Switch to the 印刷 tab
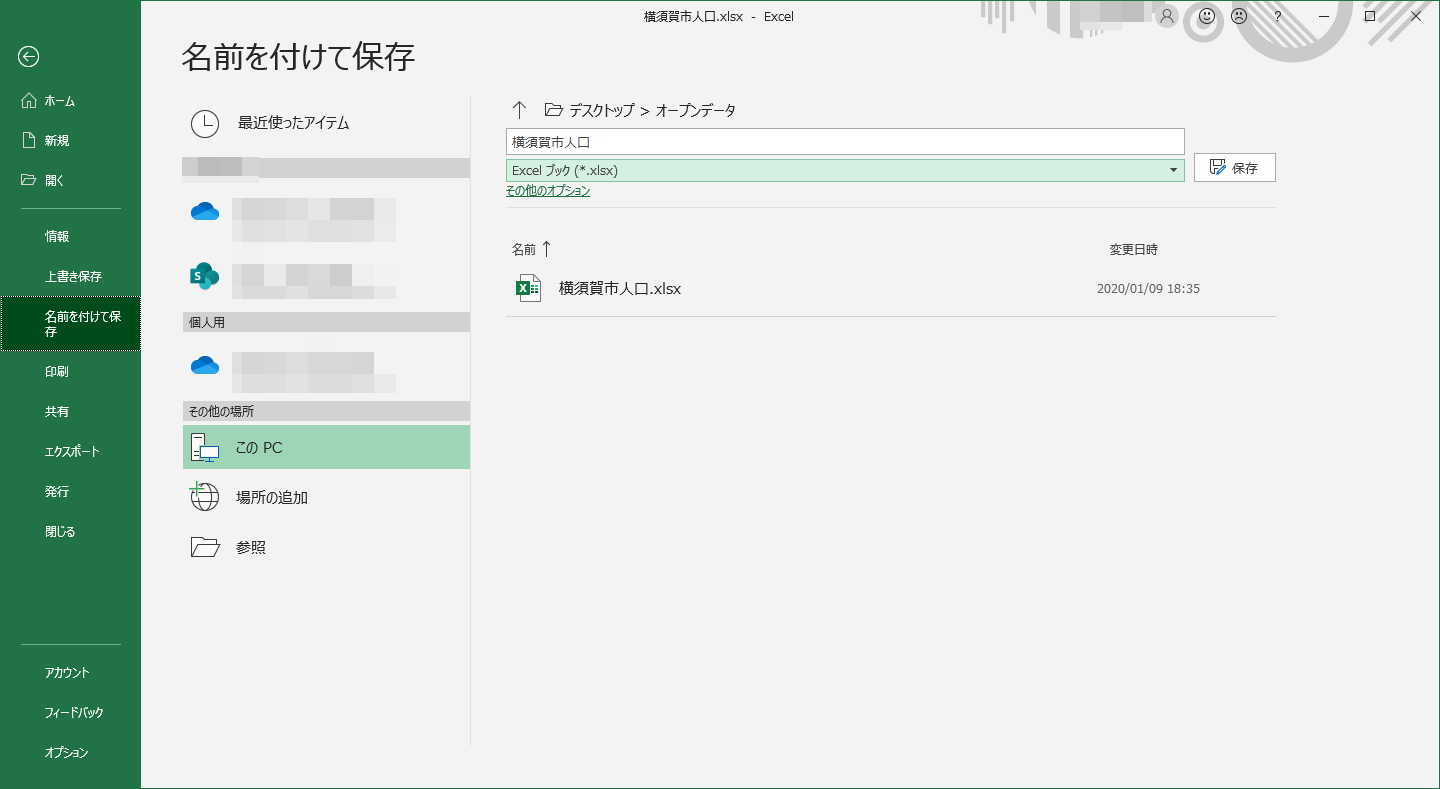 (x=57, y=372)
